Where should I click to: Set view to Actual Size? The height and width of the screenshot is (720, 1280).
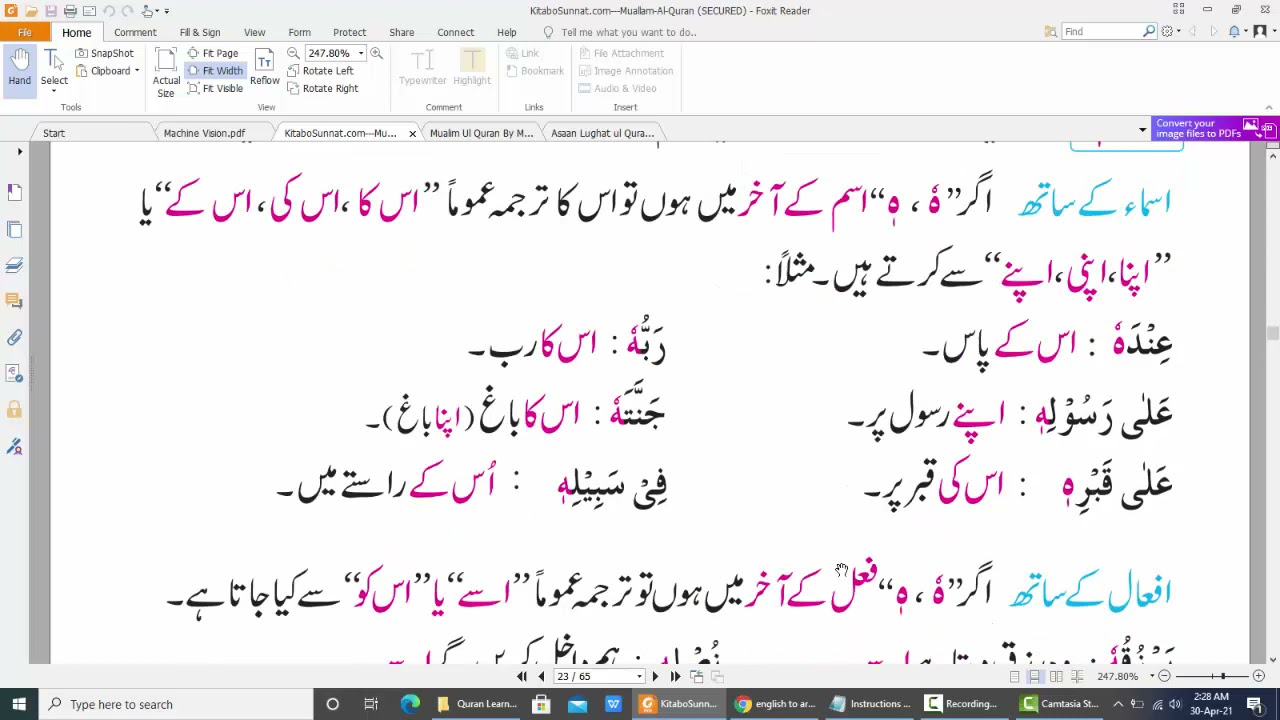coord(166,73)
